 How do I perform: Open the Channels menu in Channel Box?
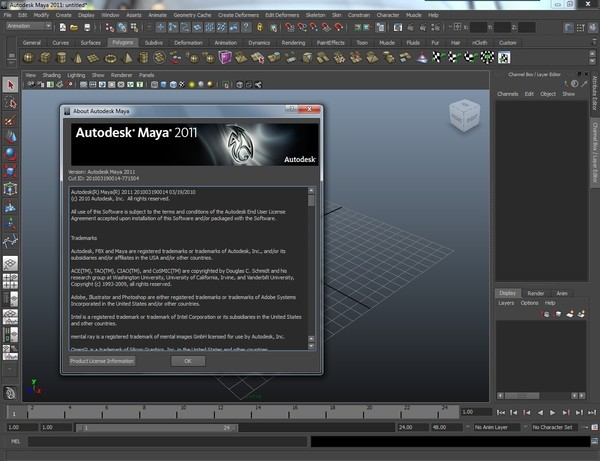click(507, 94)
